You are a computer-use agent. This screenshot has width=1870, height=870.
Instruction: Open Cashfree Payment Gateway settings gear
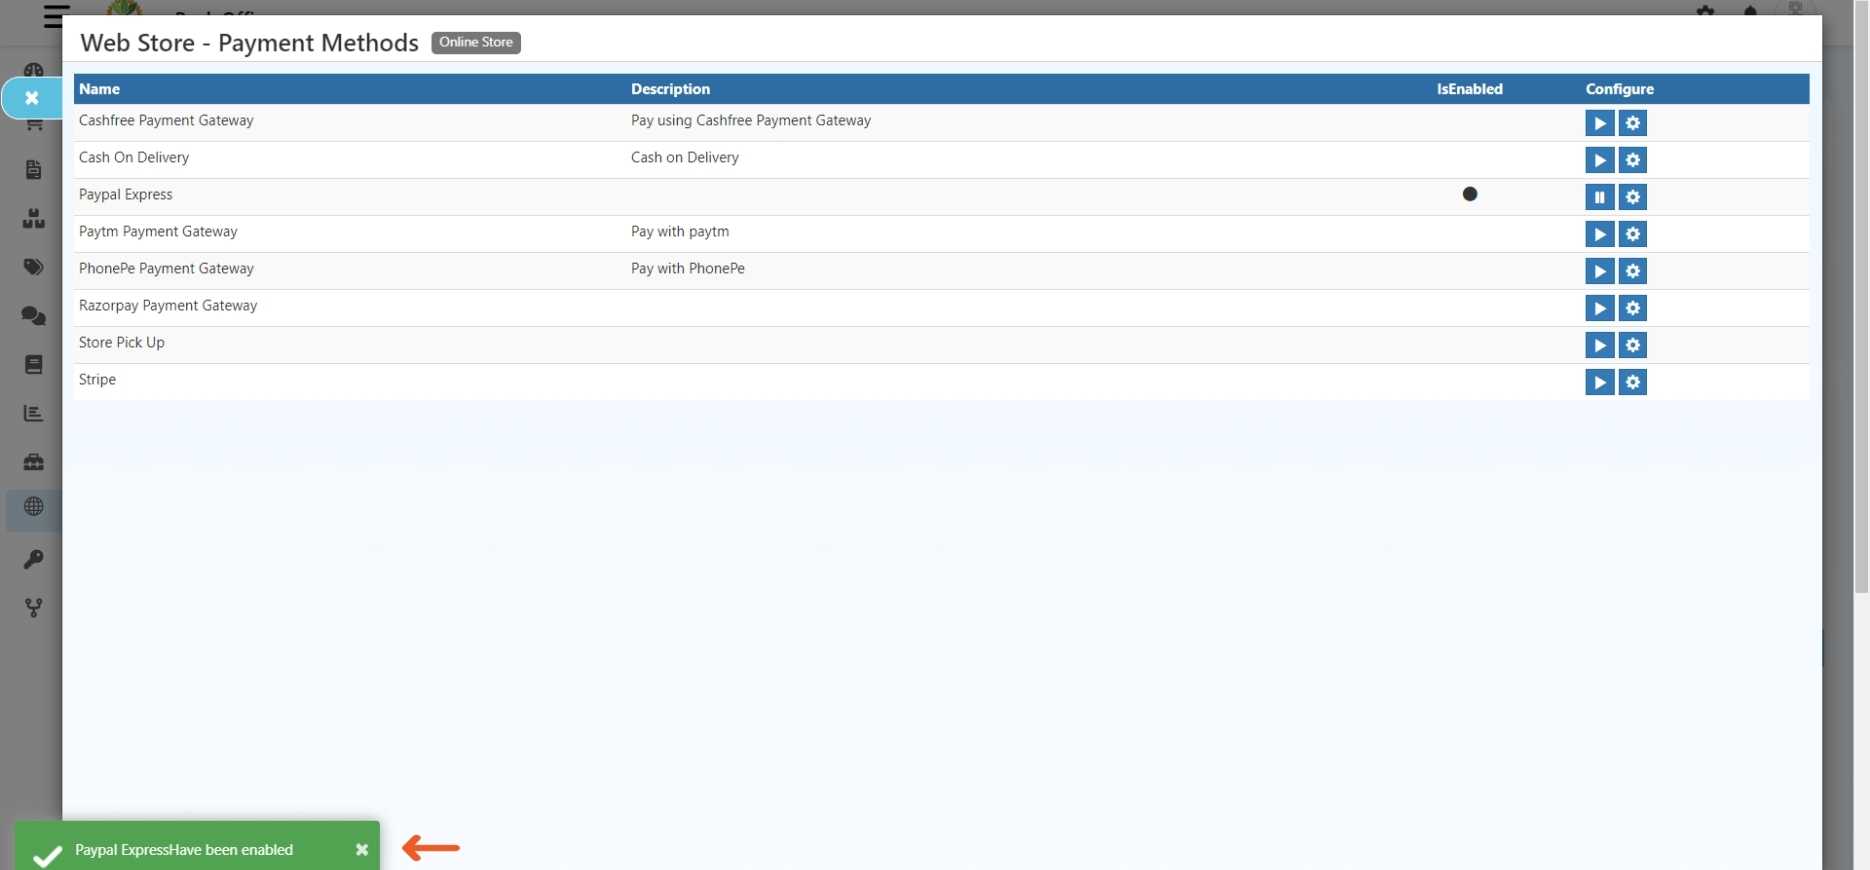click(1632, 123)
